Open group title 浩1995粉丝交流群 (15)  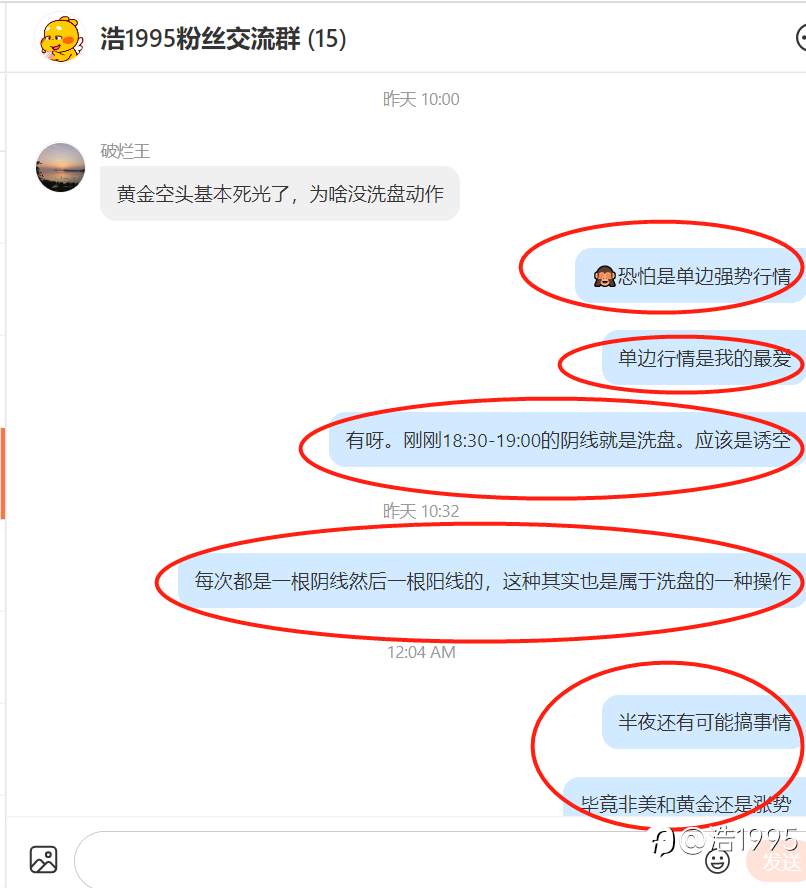(x=223, y=39)
